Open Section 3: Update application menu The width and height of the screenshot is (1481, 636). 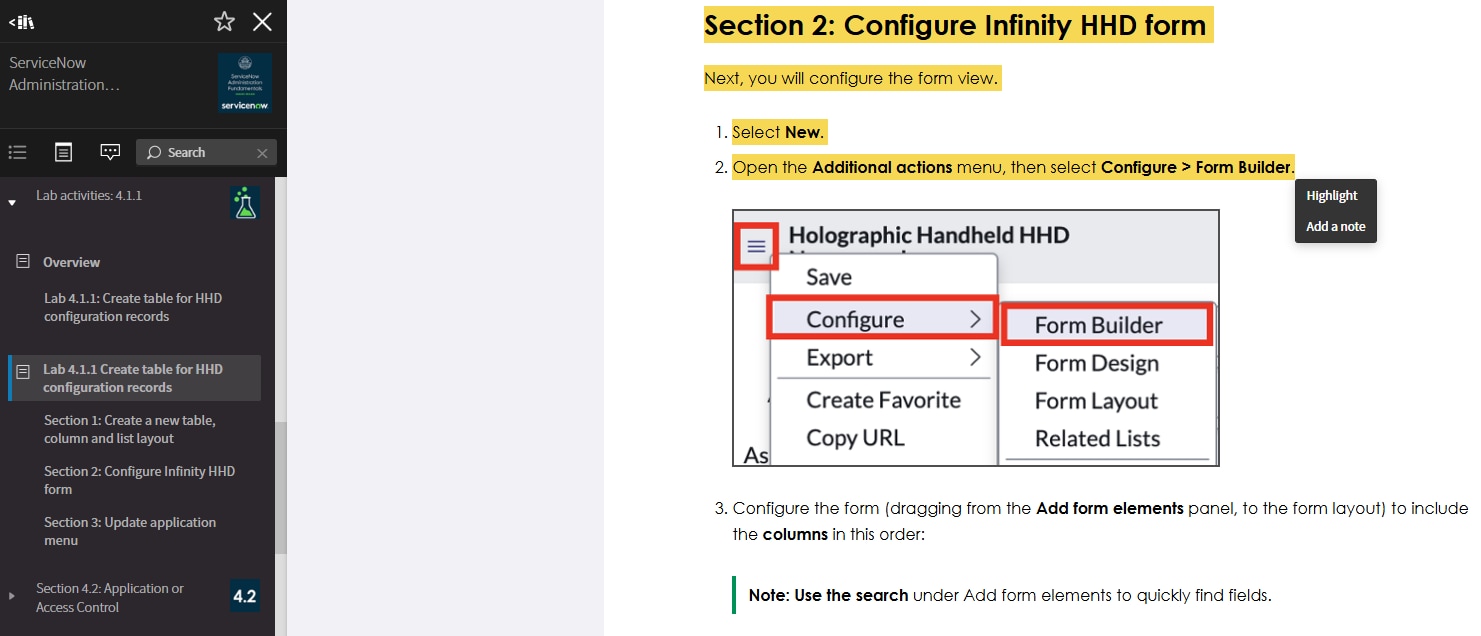130,531
